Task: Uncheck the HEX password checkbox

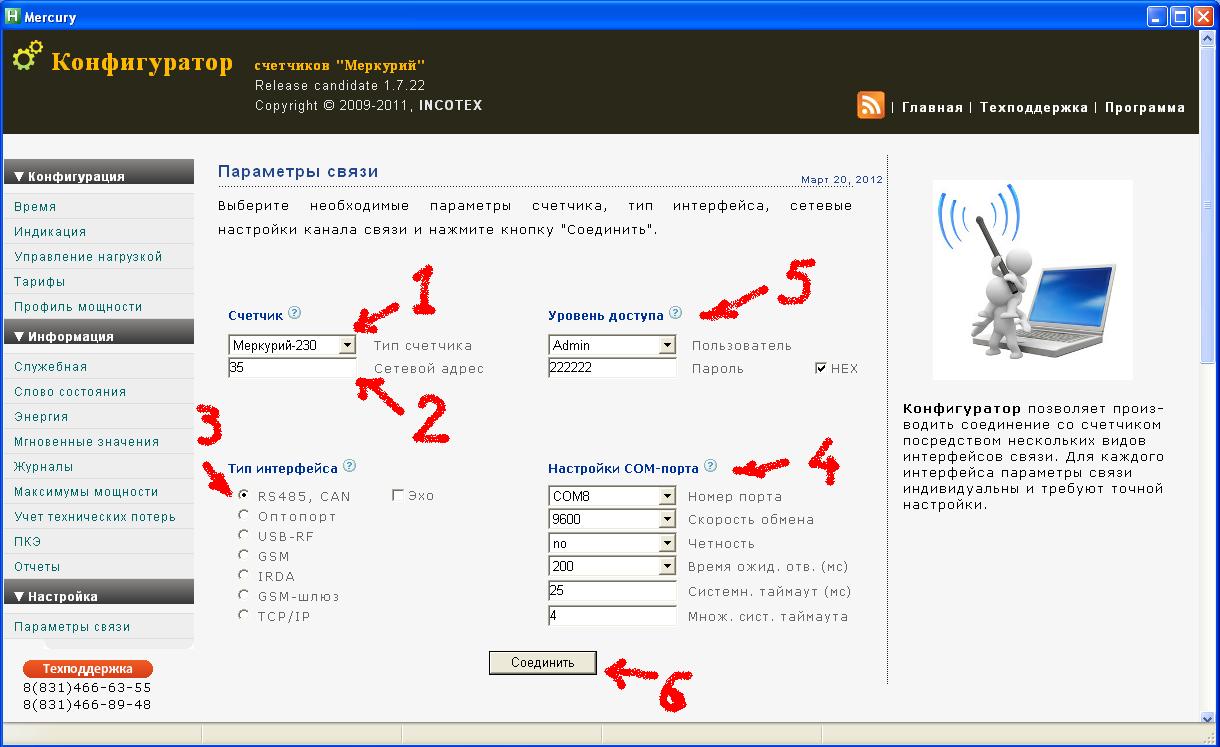Action: click(821, 368)
